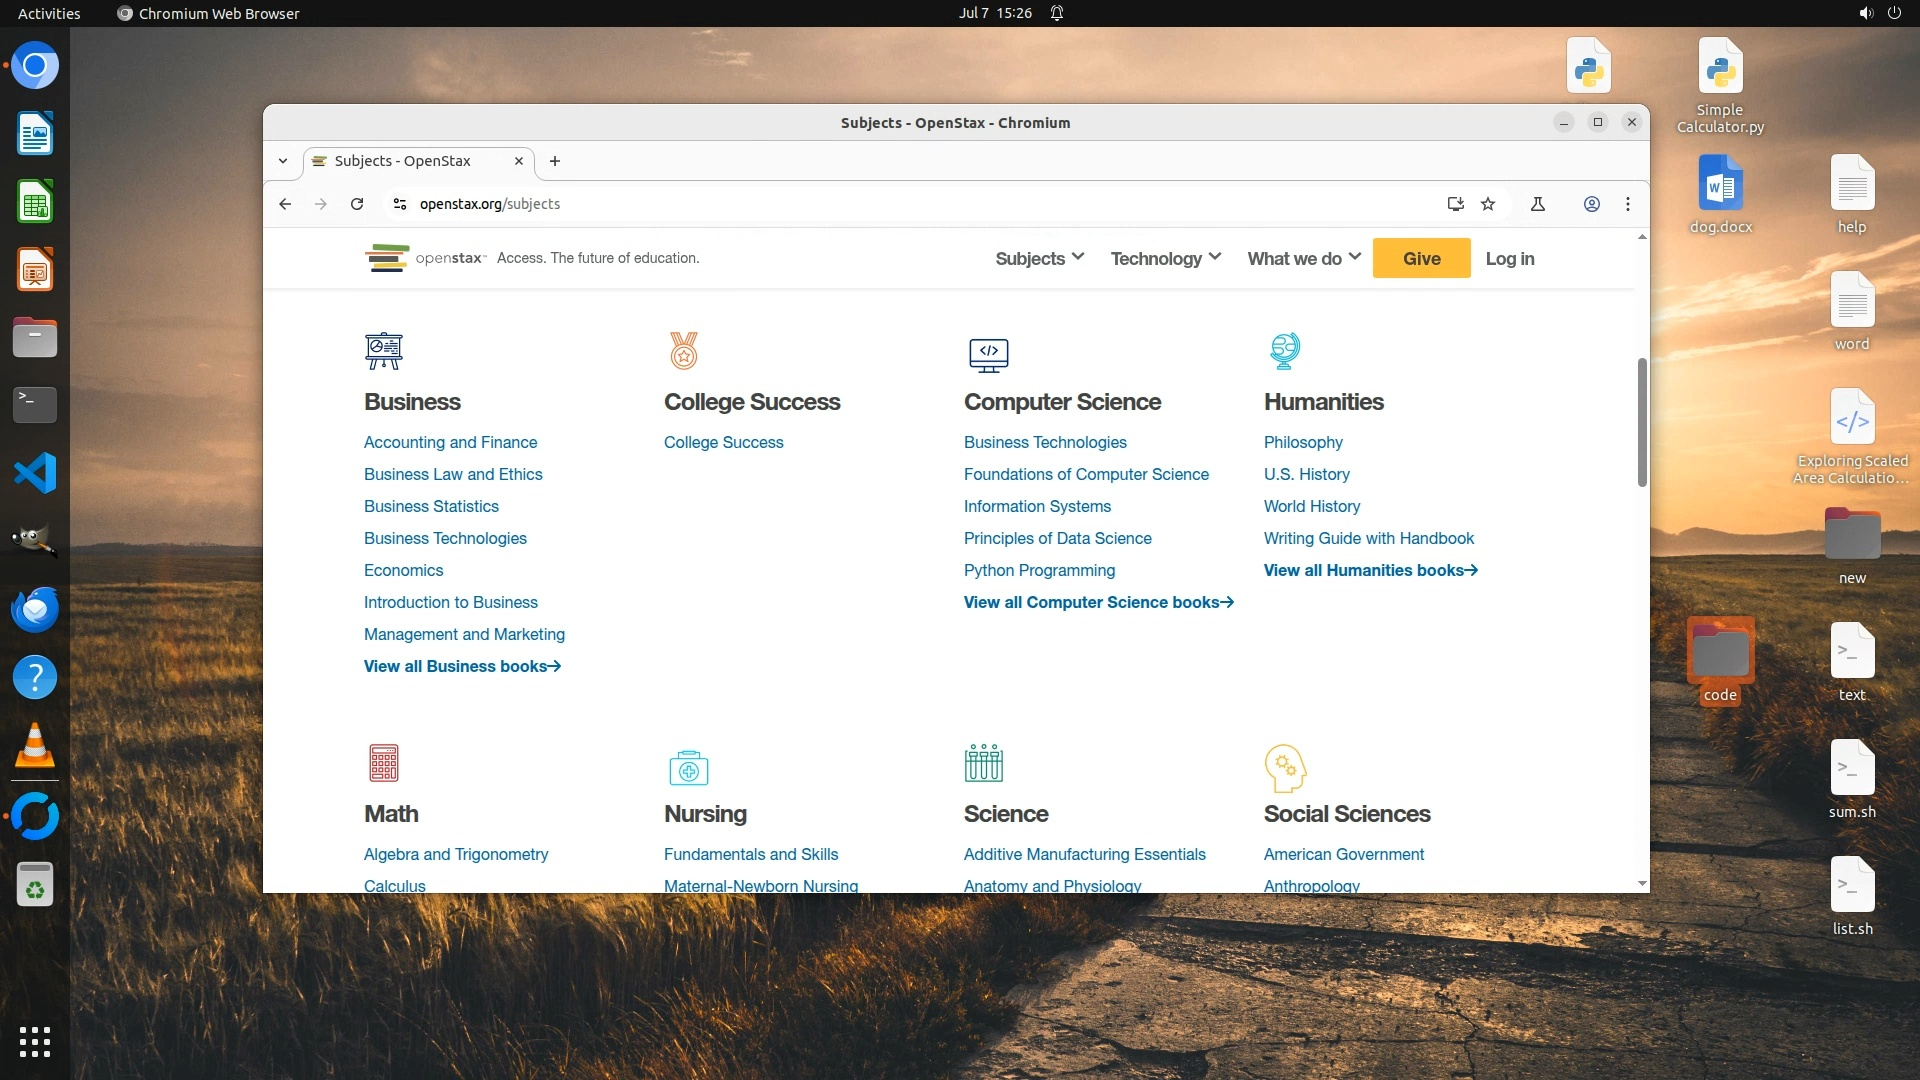Click the OpenStax logo
Image resolution: width=1920 pixels, height=1080 pixels.
click(425, 258)
